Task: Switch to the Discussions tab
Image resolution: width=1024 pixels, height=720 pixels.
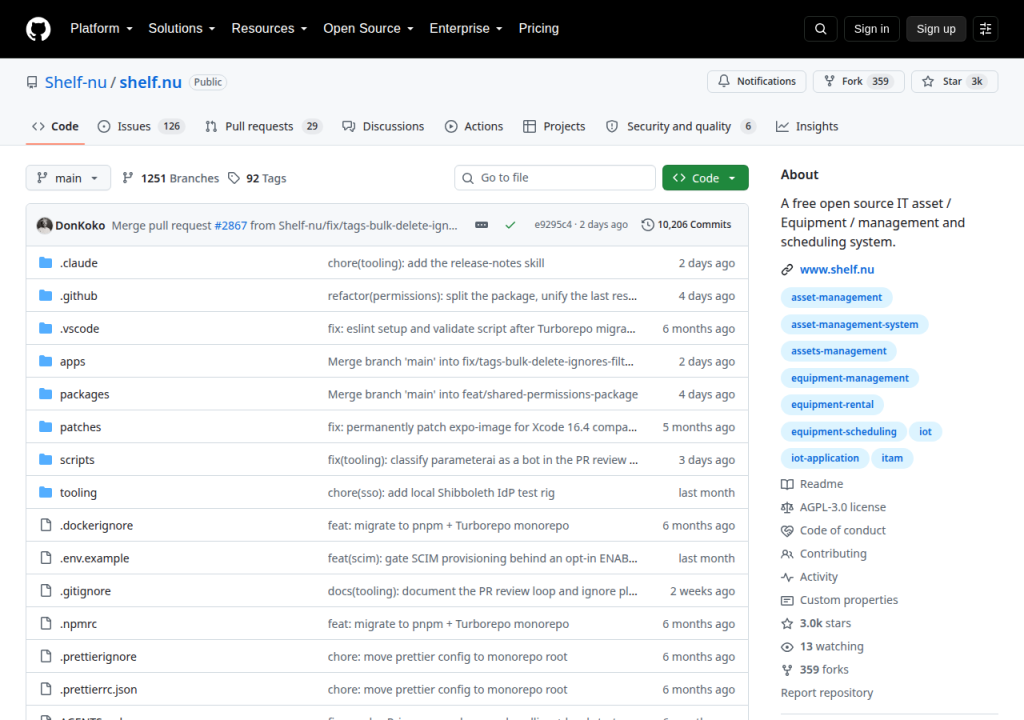Action: [x=383, y=126]
